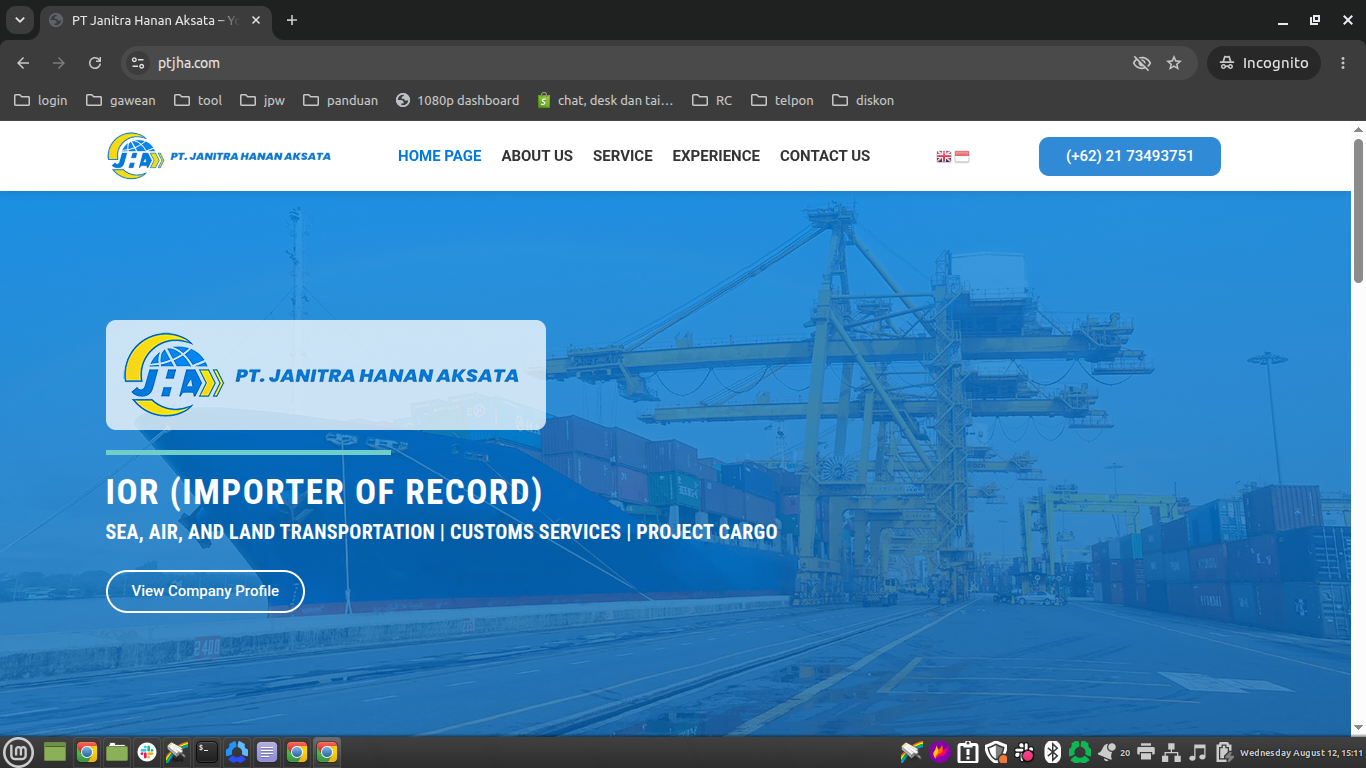Open the Linux Mint start menu

pyautogui.click(x=18, y=752)
